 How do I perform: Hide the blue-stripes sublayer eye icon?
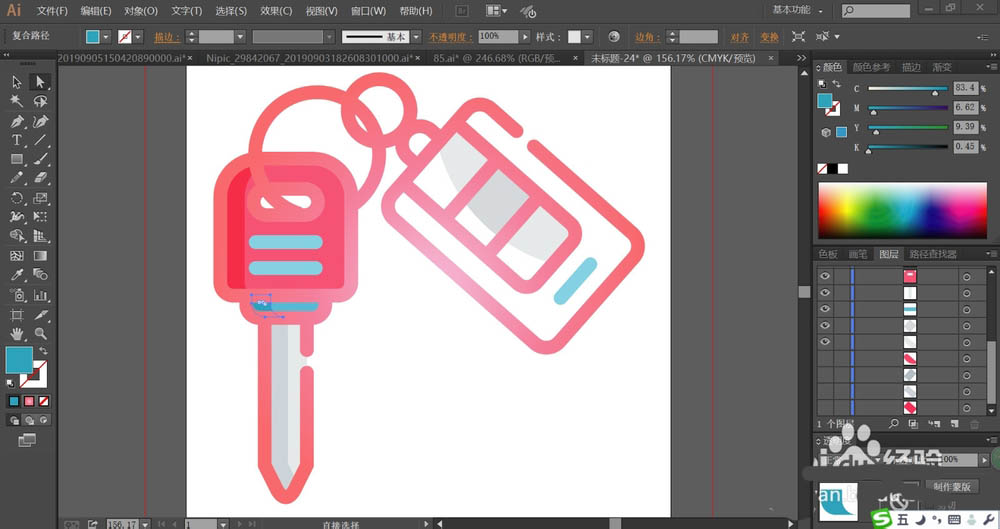coord(825,309)
